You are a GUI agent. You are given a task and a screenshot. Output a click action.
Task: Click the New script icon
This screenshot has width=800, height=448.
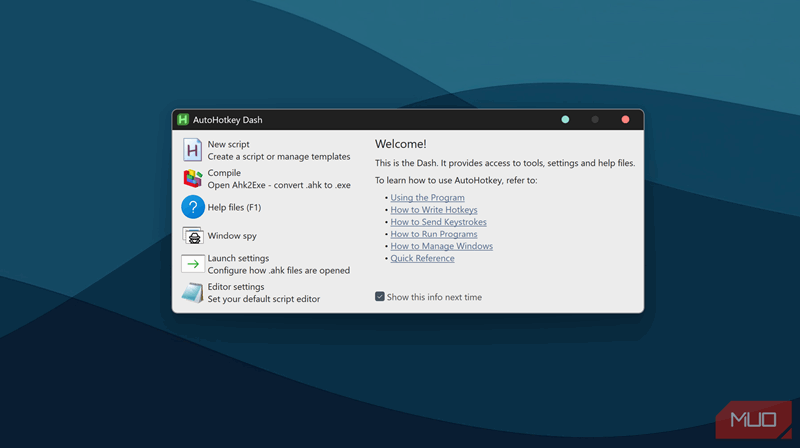(192, 150)
